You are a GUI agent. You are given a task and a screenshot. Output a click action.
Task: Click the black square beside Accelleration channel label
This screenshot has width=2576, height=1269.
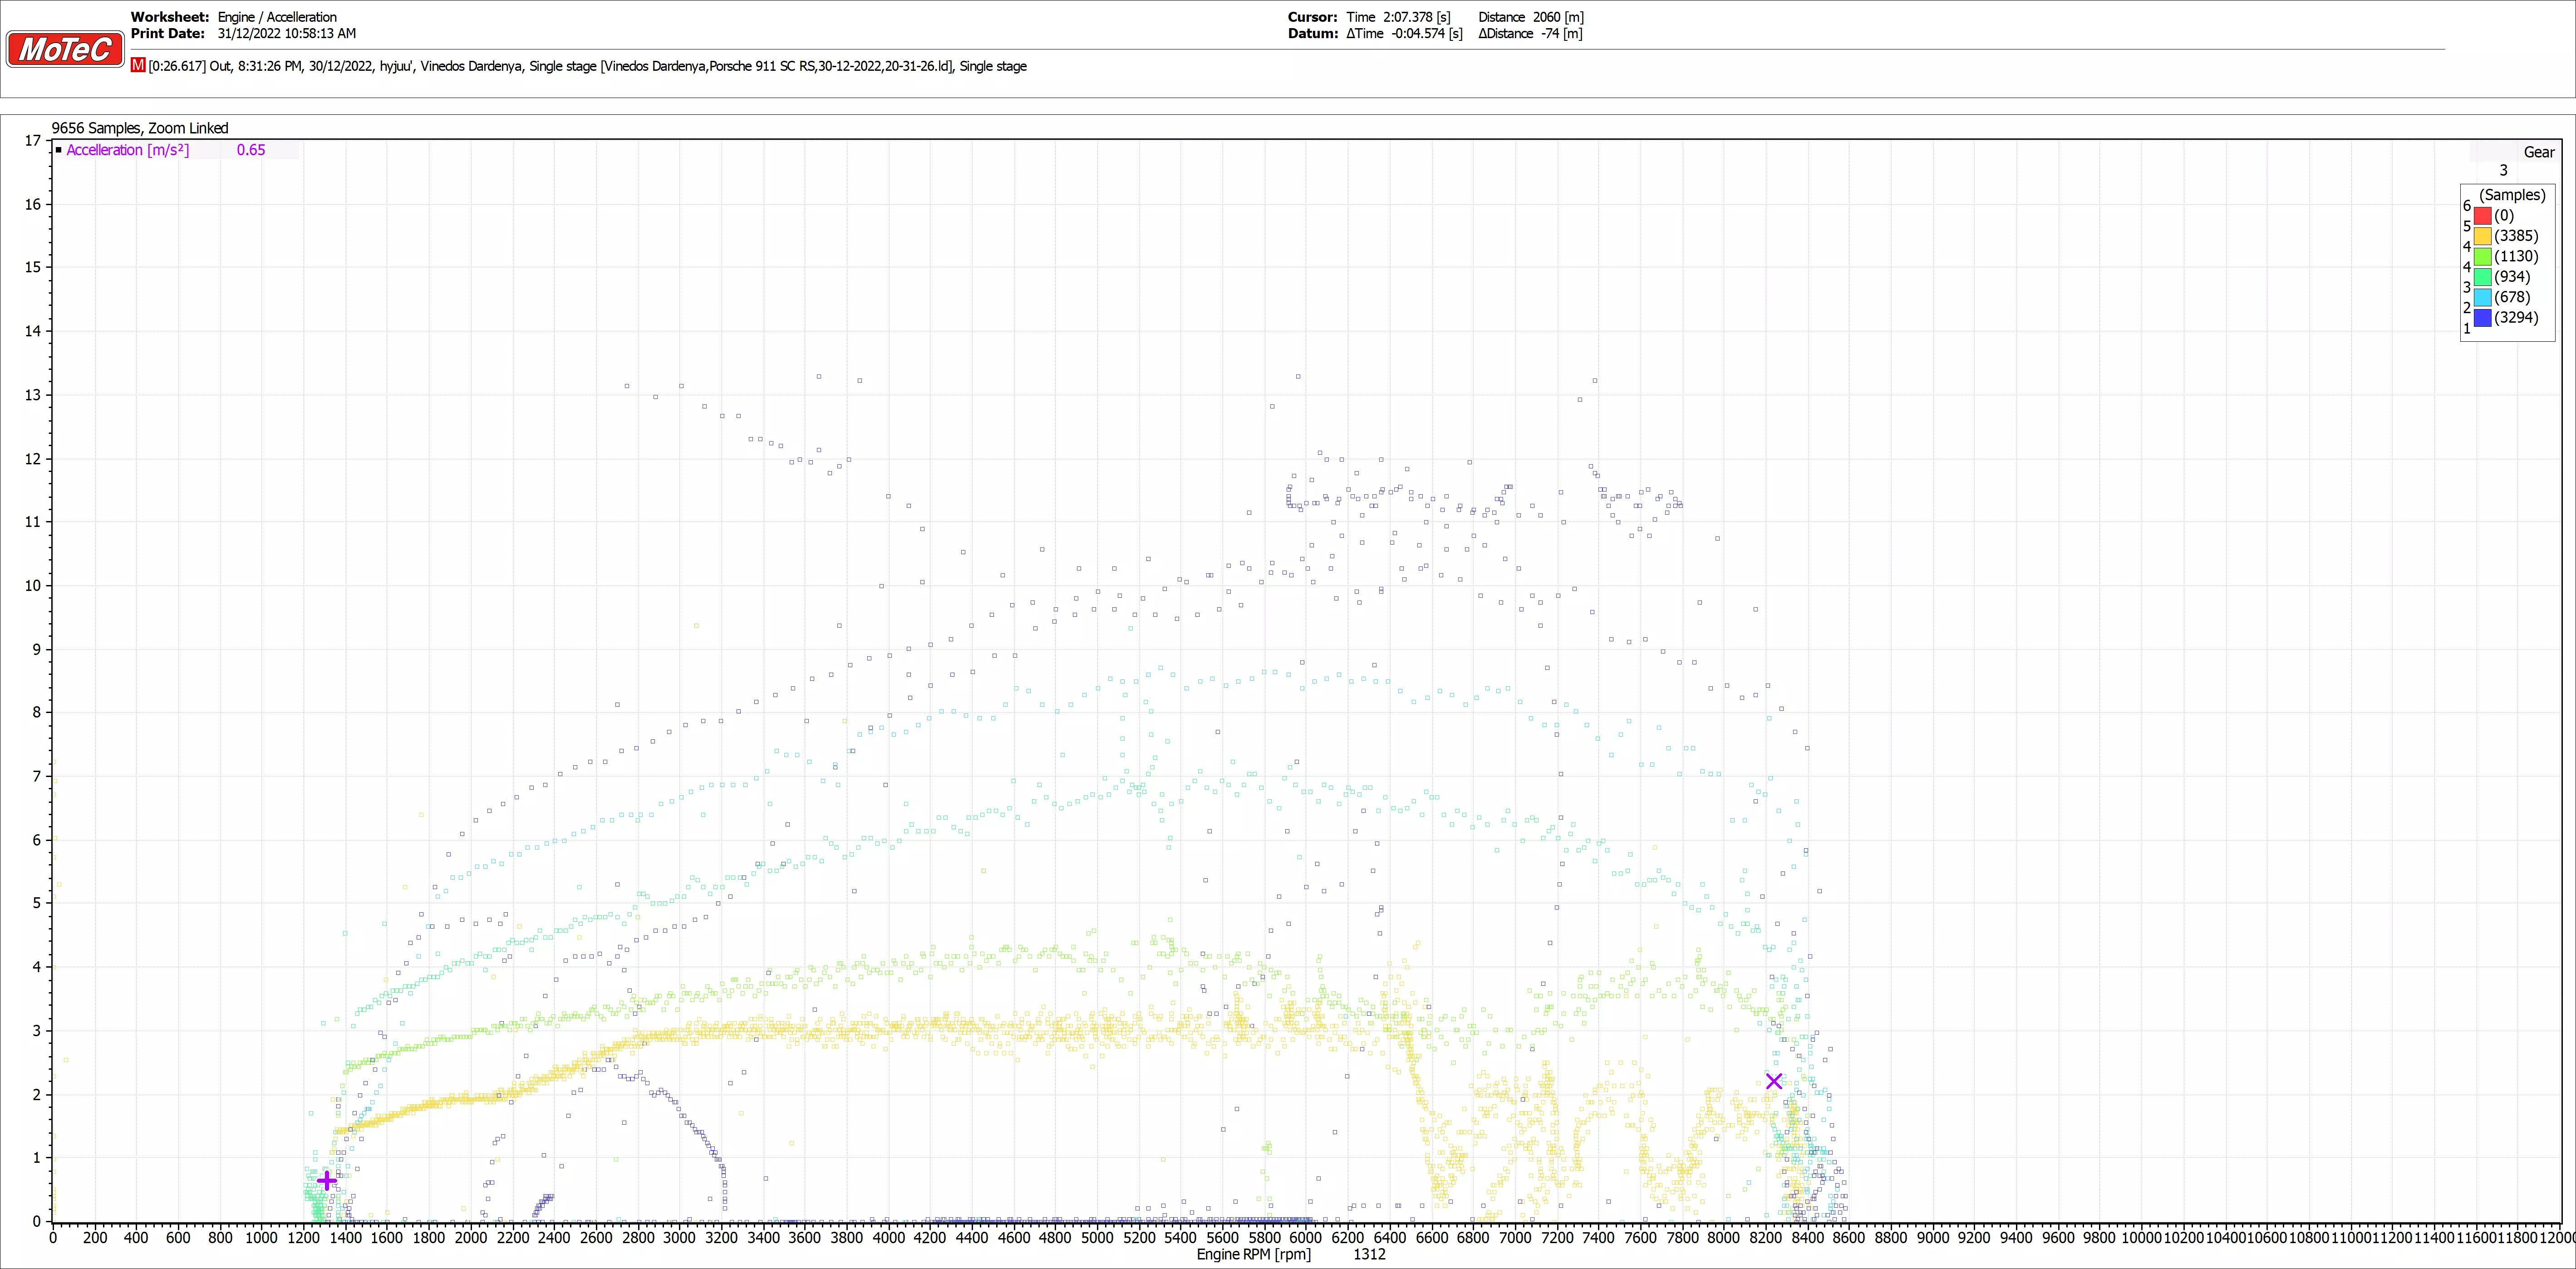click(59, 150)
